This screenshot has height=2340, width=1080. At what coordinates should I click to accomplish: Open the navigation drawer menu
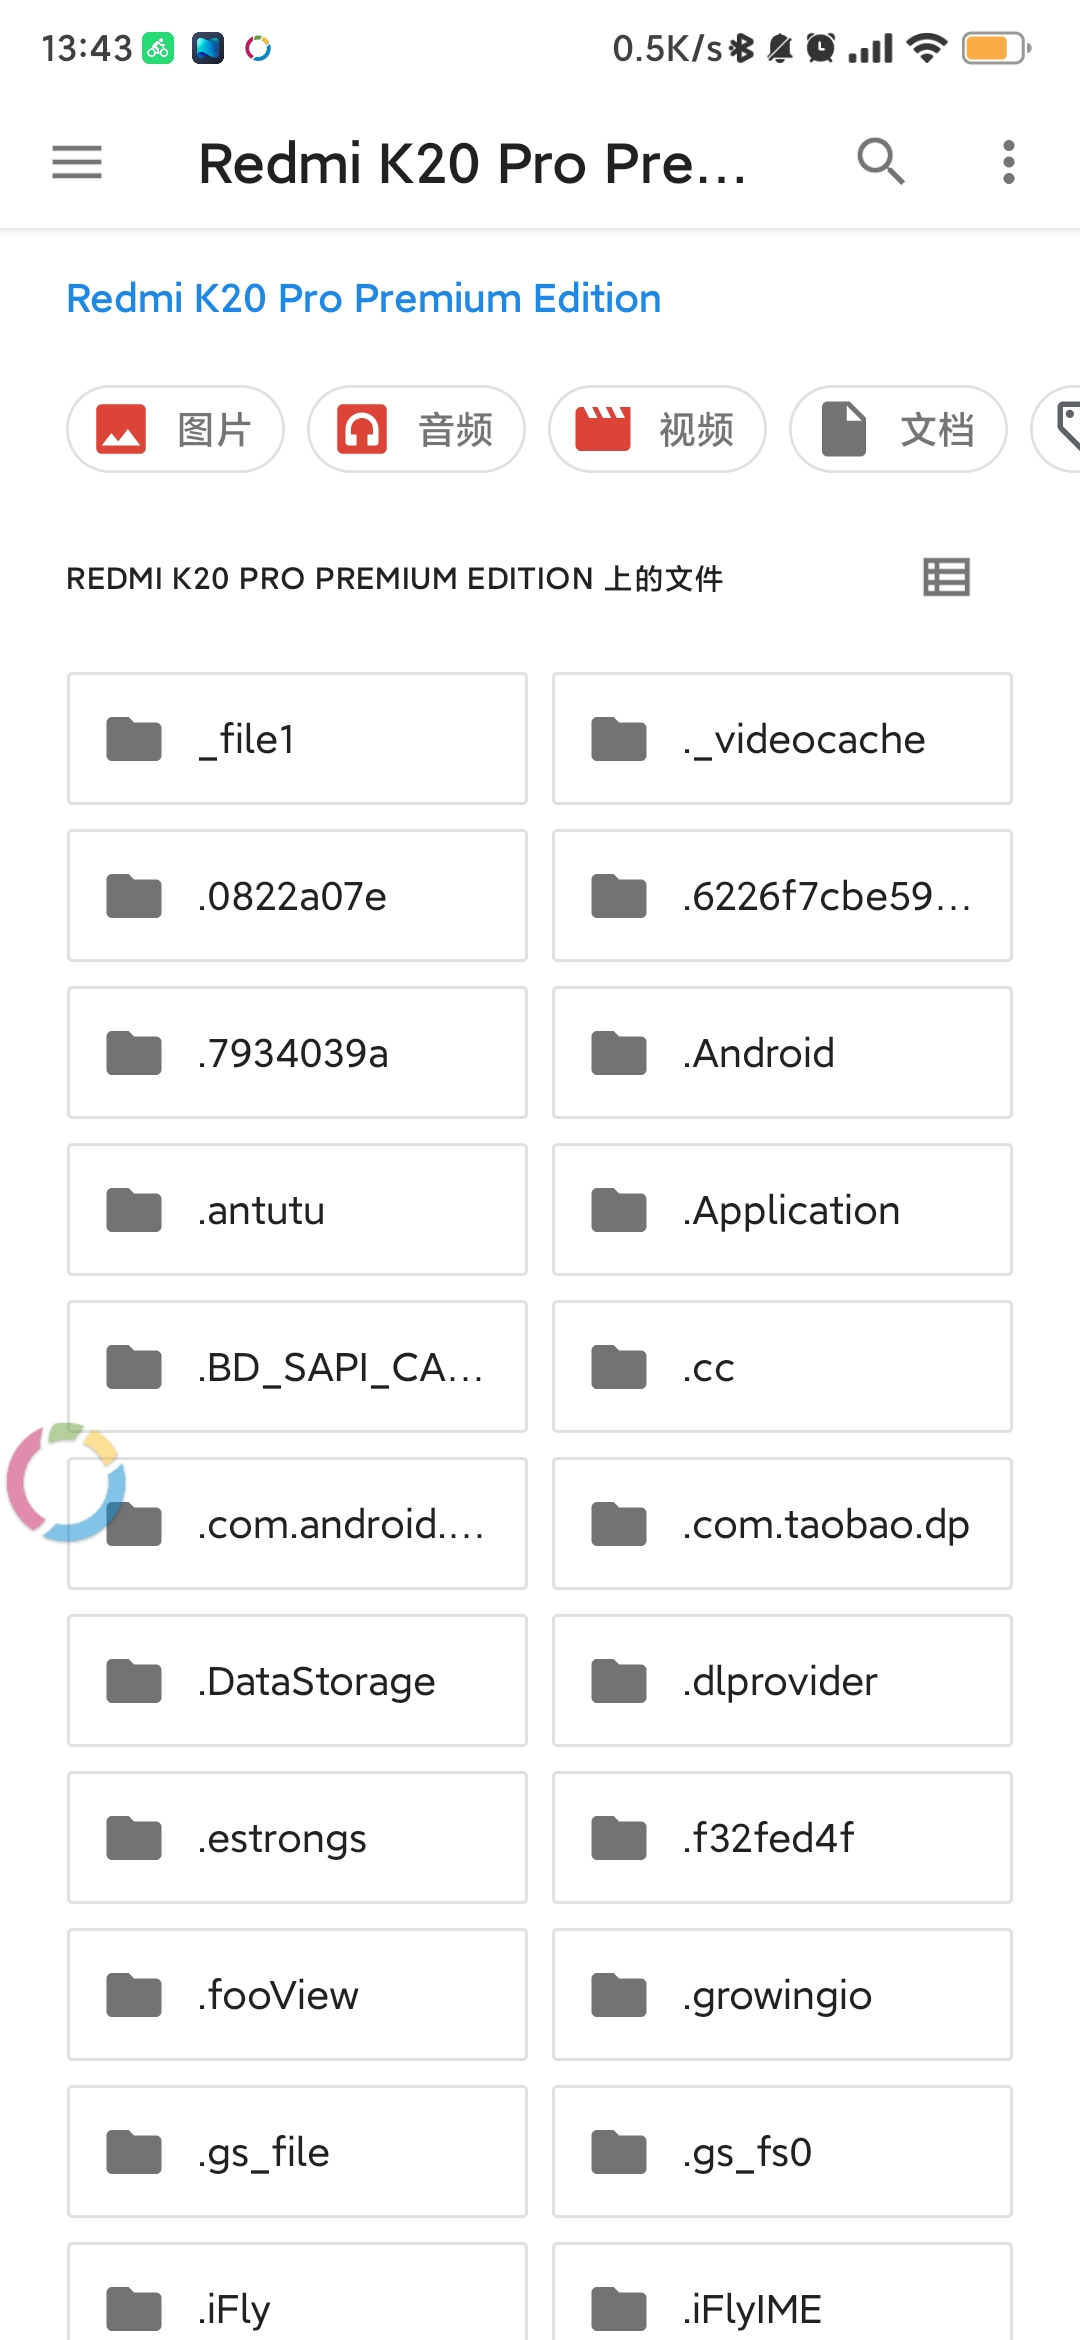[76, 162]
